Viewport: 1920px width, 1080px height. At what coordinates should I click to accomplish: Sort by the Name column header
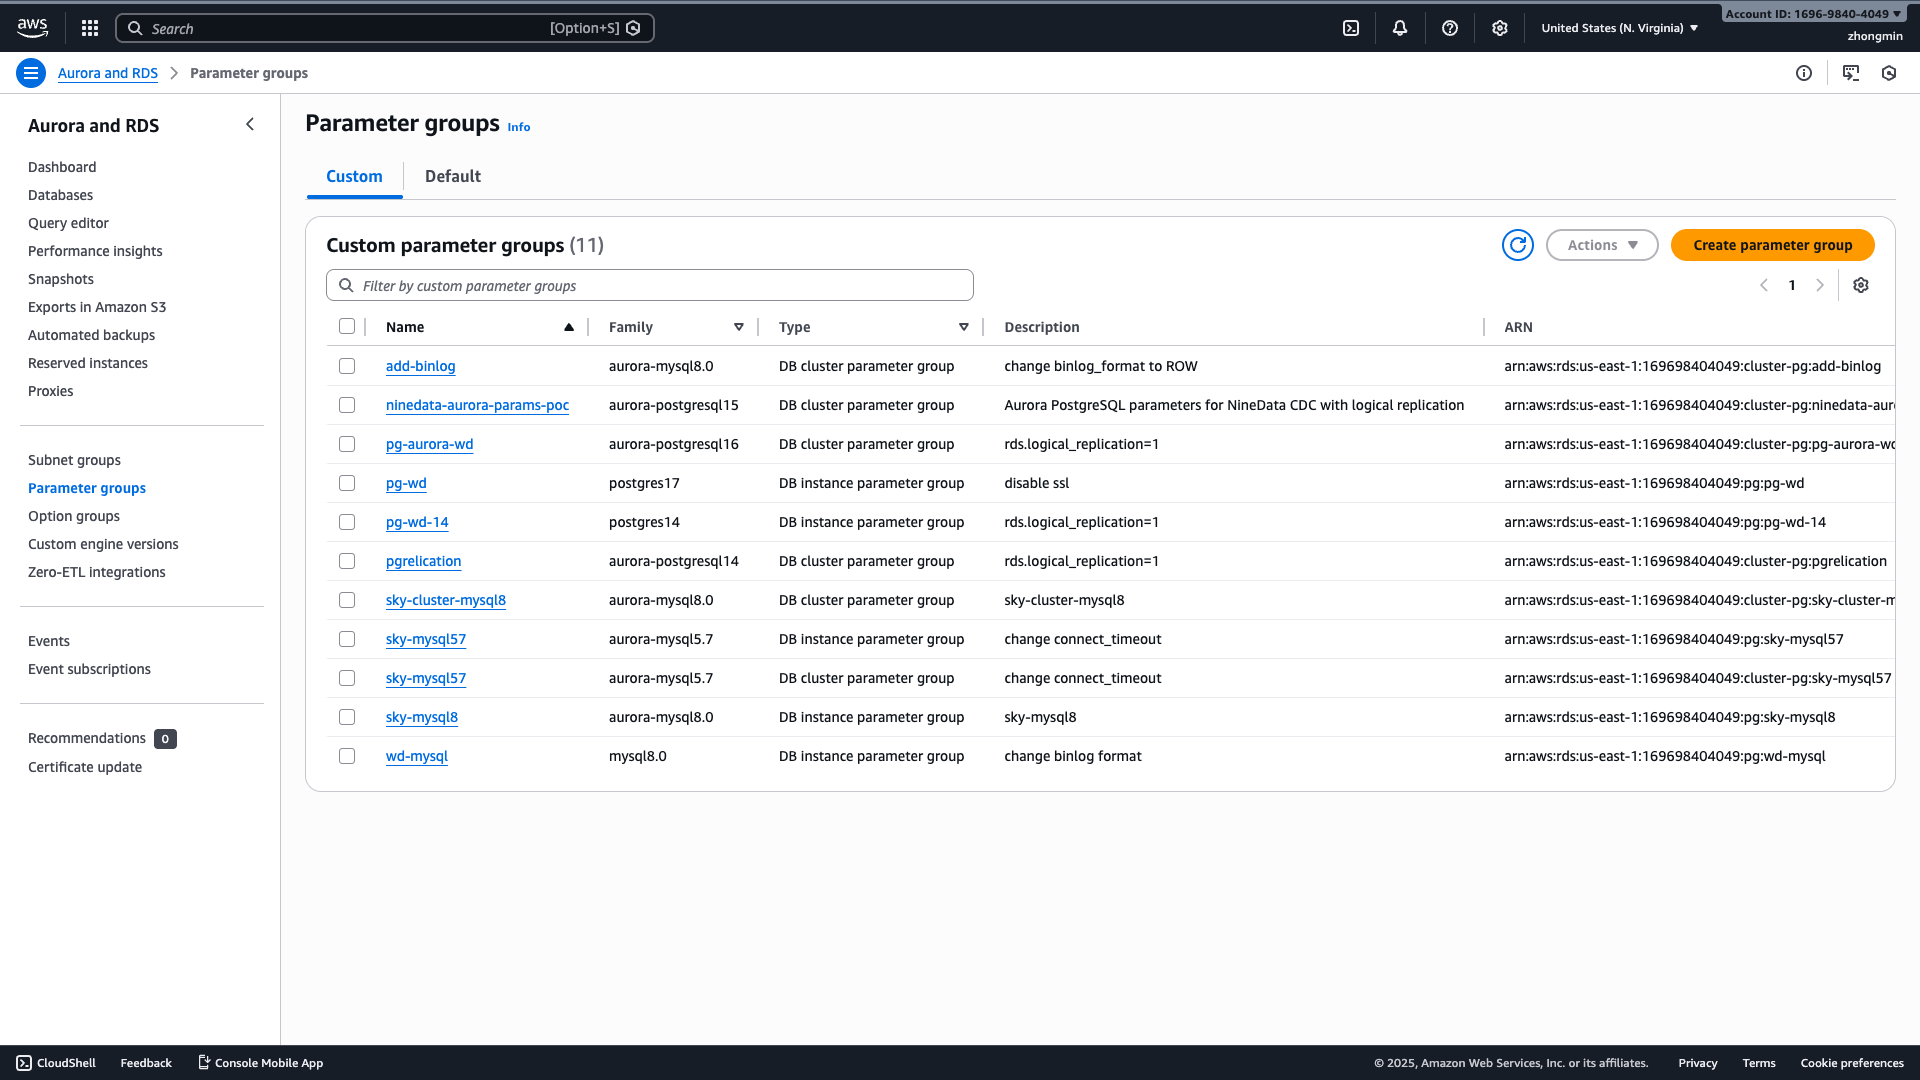(405, 327)
